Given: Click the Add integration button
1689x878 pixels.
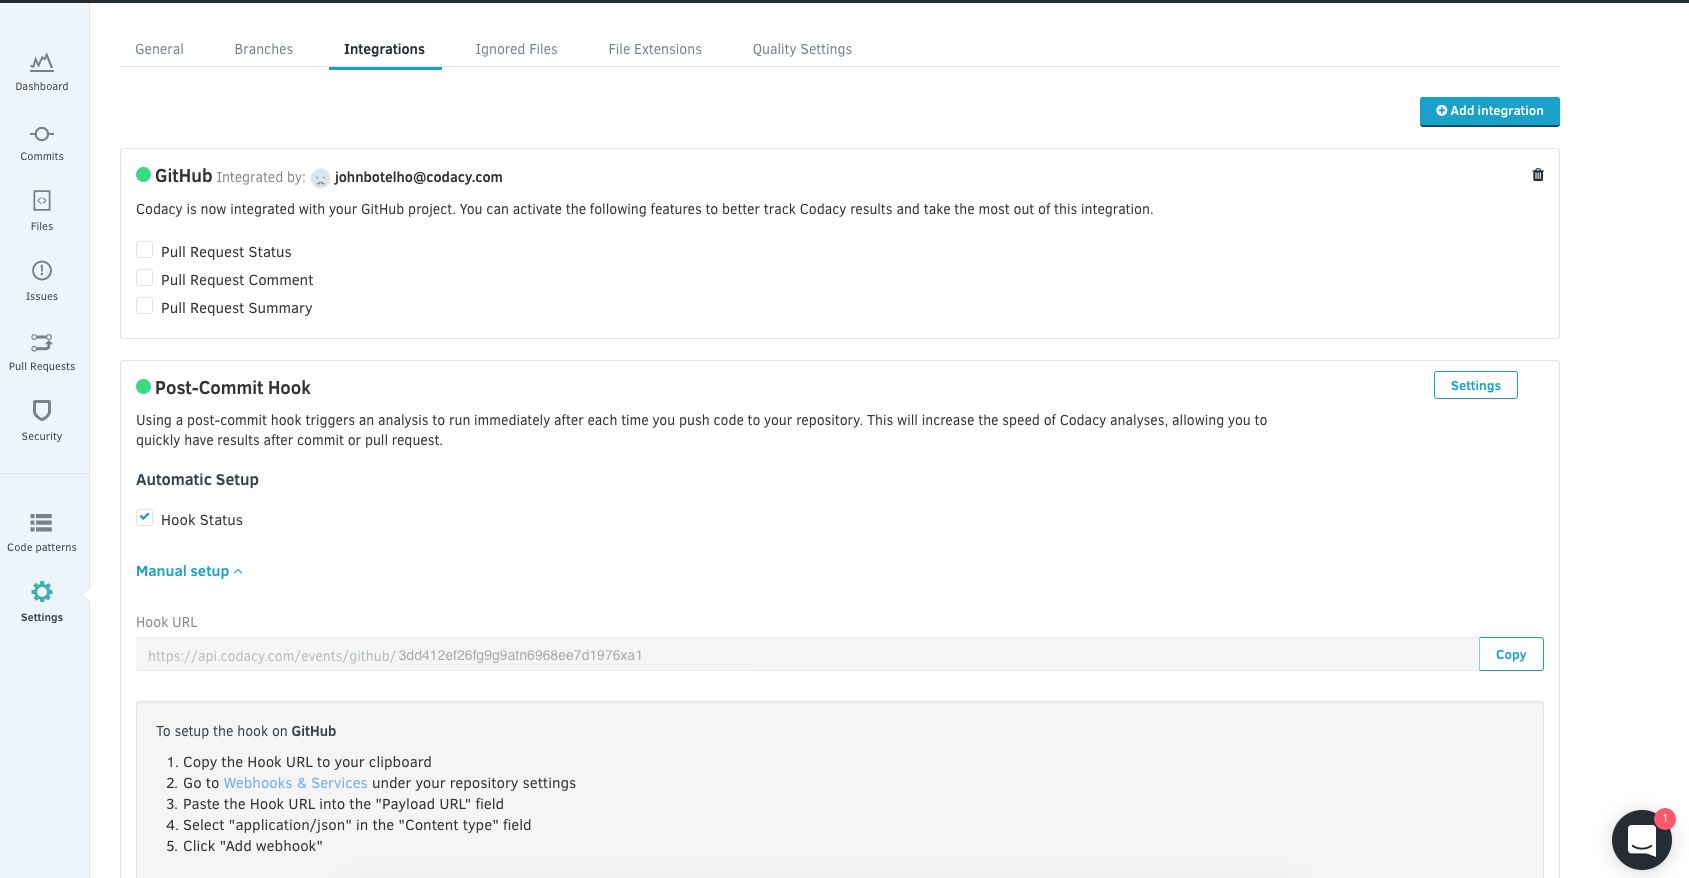Looking at the screenshot, I should click(1489, 111).
